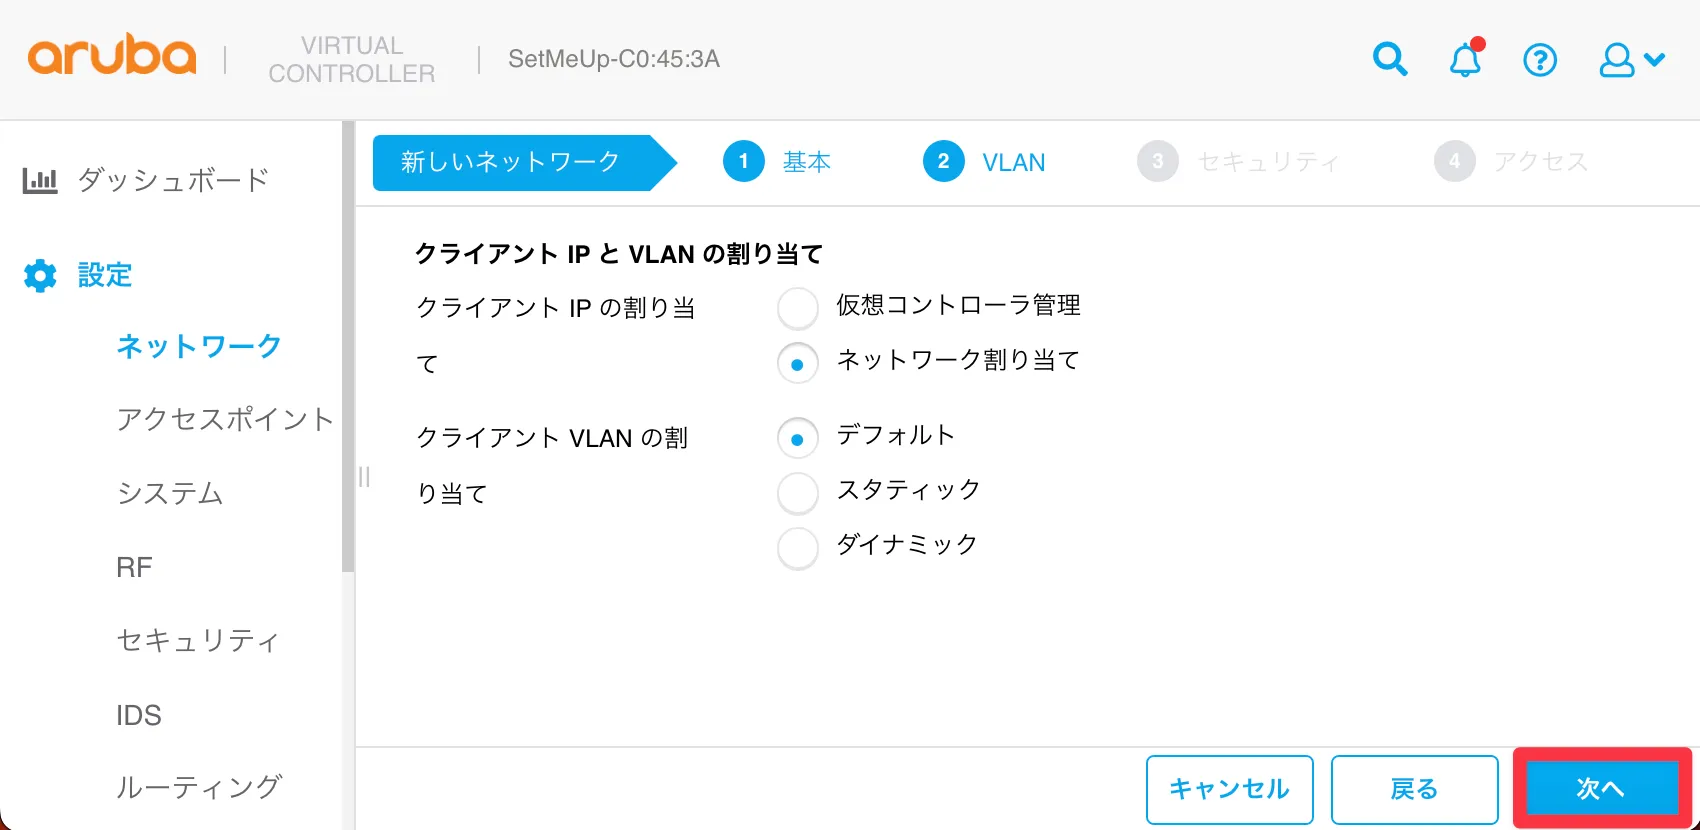Click the step 1 基本 circle
Screen dimensions: 1700x830
pyautogui.click(x=743, y=161)
